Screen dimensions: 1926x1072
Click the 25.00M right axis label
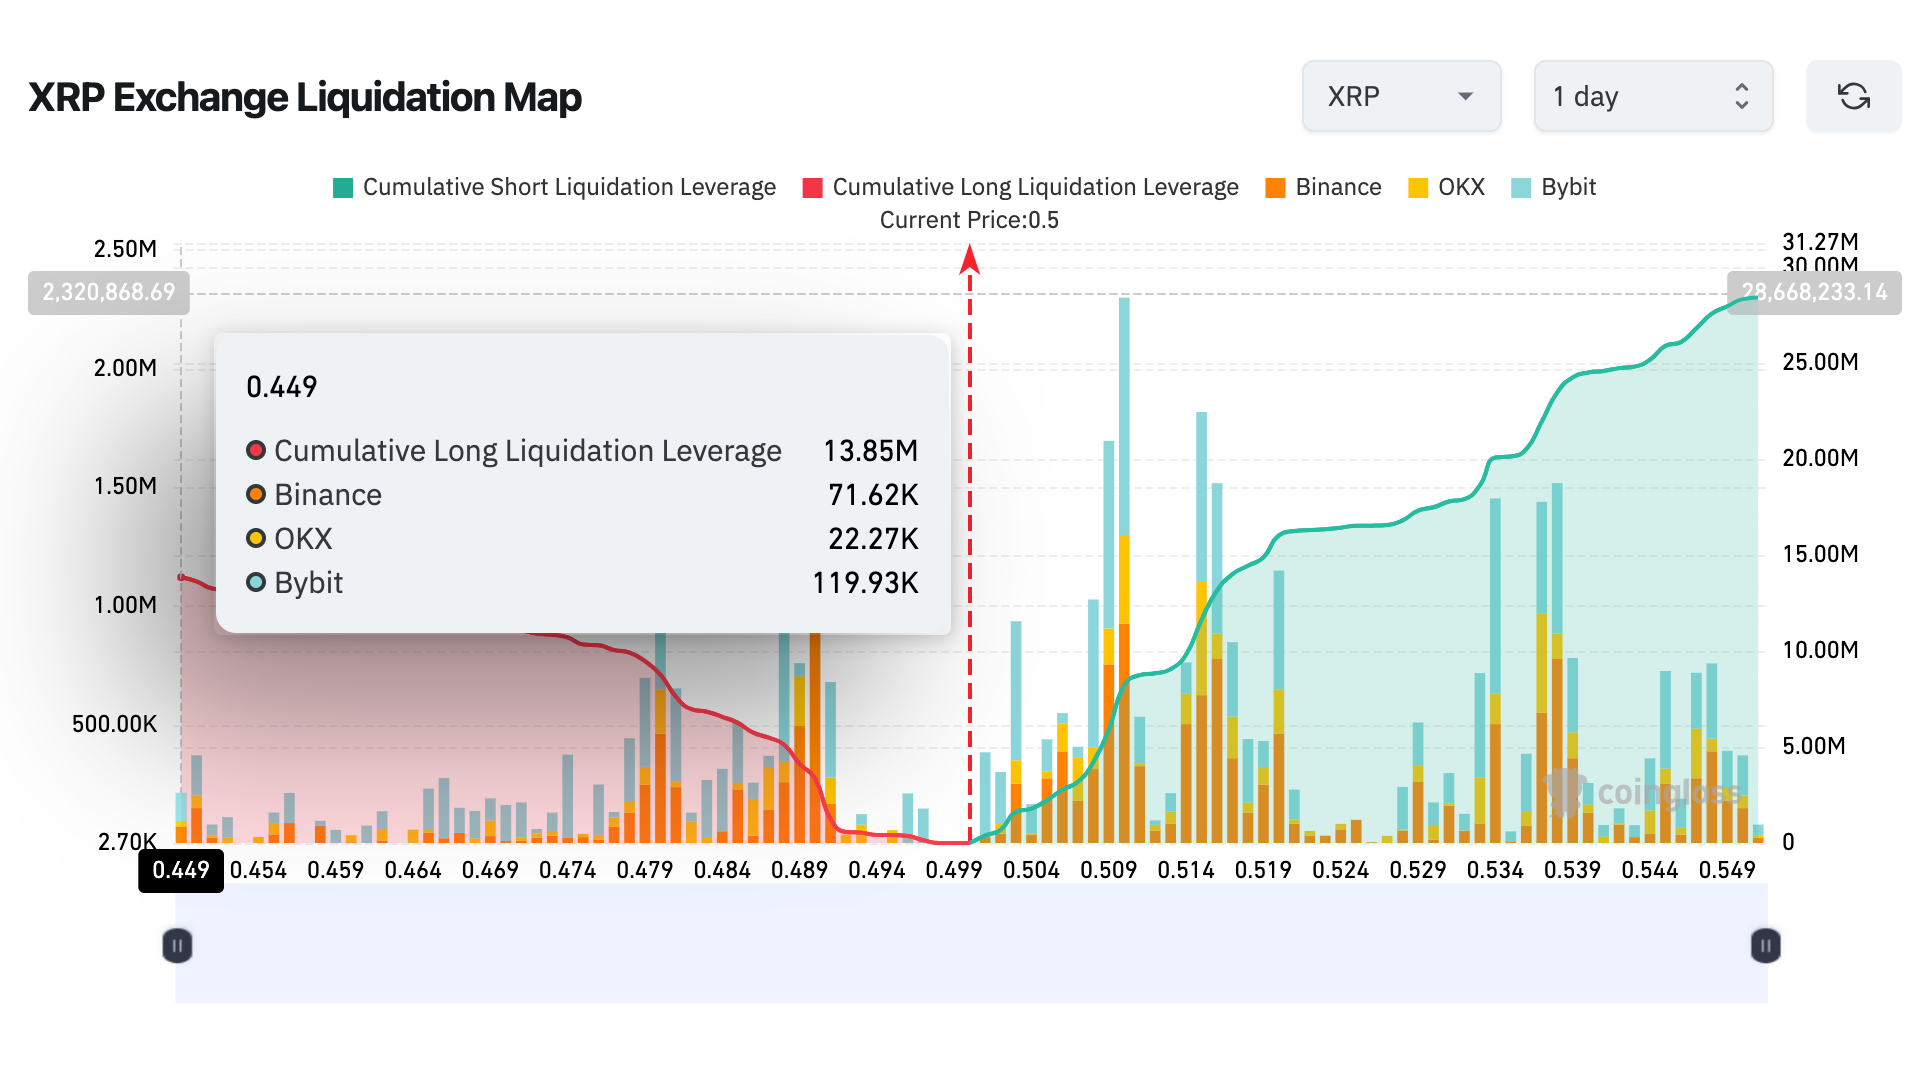(1820, 362)
